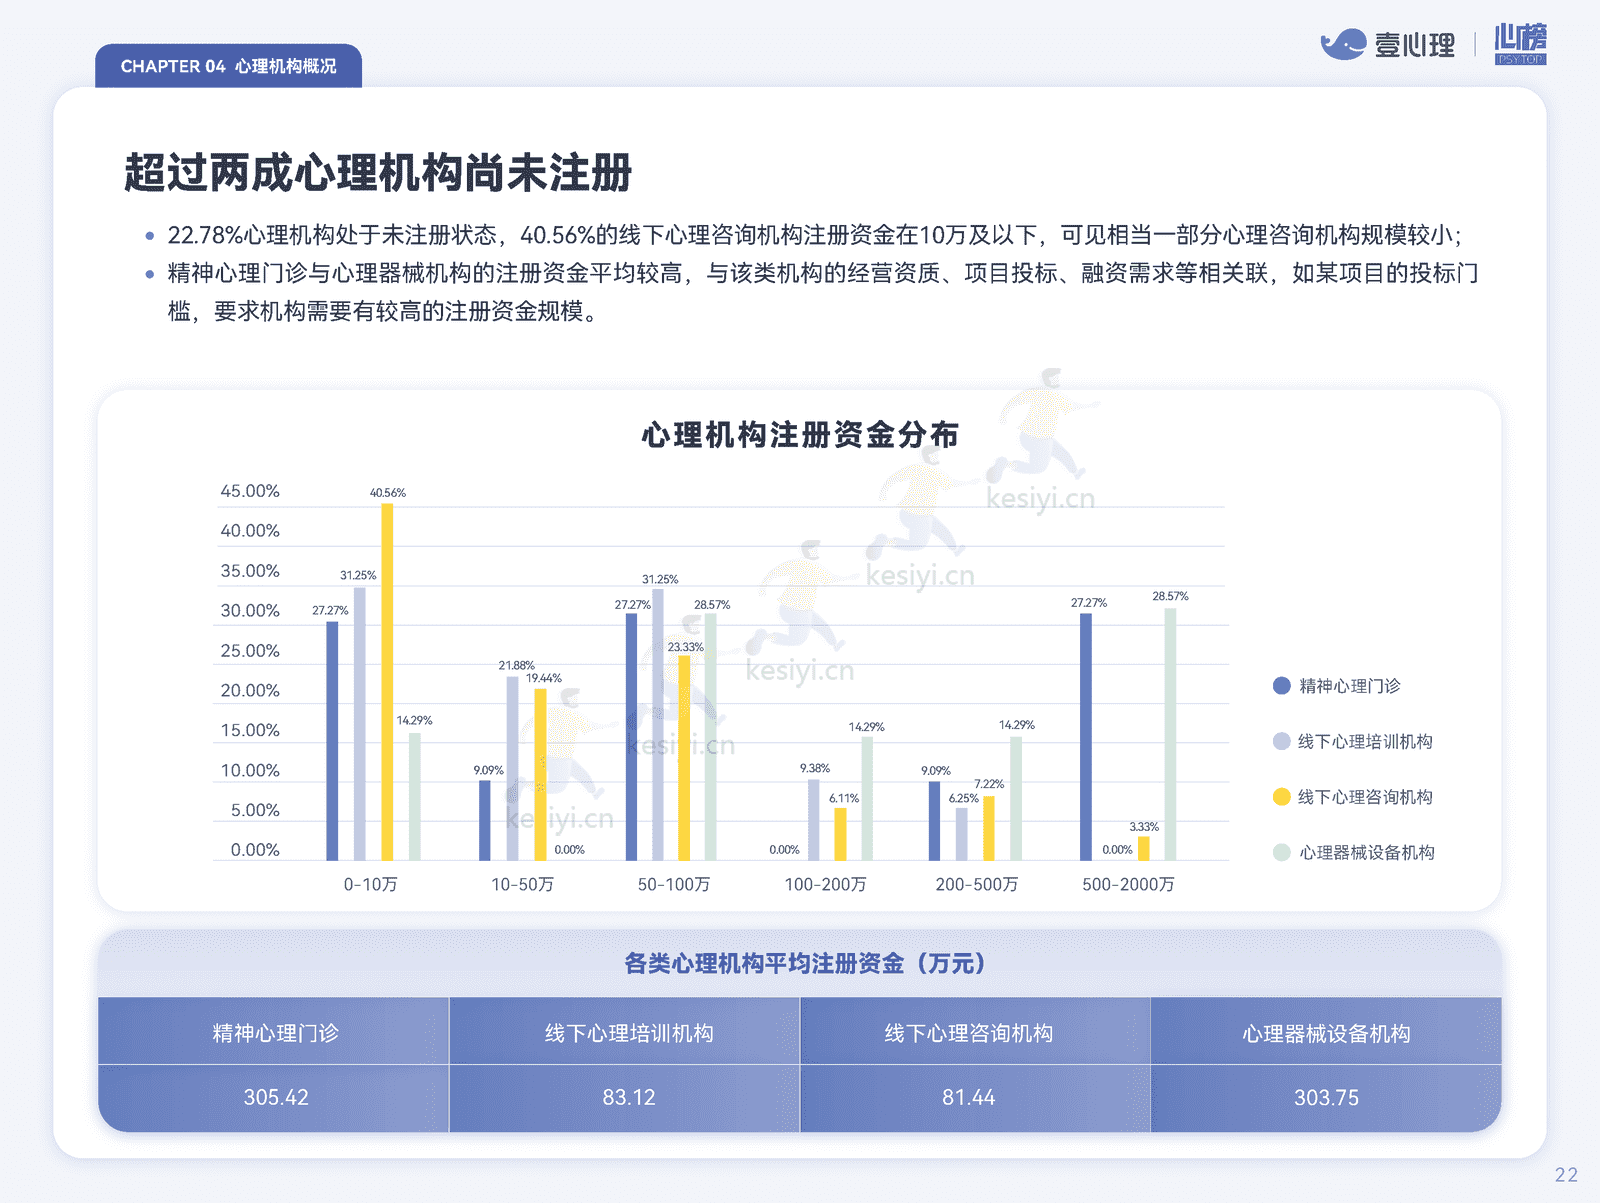
Task: Click y-axis label 45.00%
Action: tap(250, 491)
